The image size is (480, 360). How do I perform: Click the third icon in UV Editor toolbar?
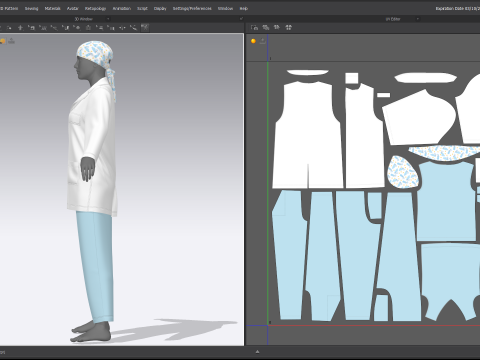coord(277,28)
